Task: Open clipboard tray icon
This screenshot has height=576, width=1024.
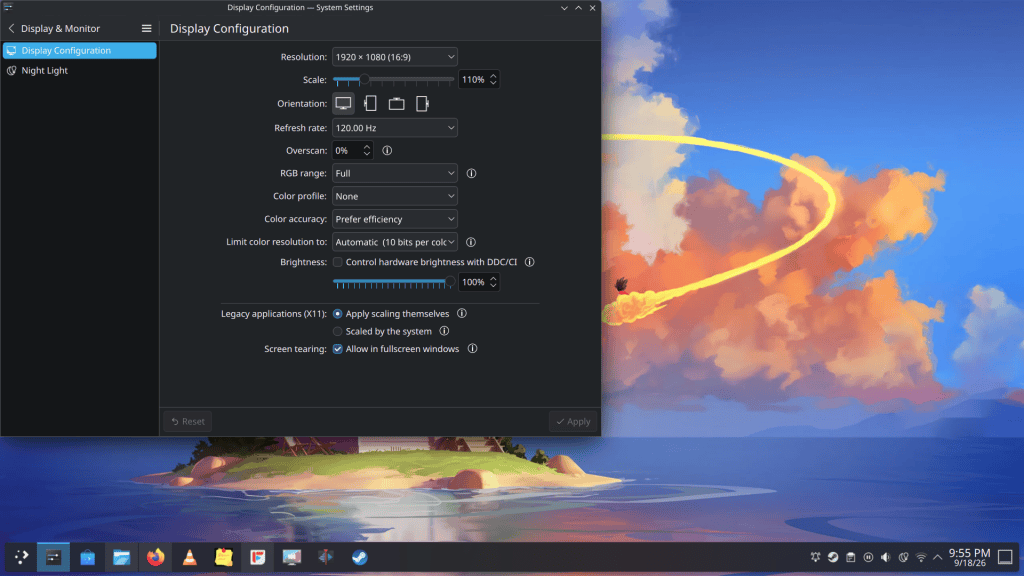Action: pyautogui.click(x=850, y=557)
